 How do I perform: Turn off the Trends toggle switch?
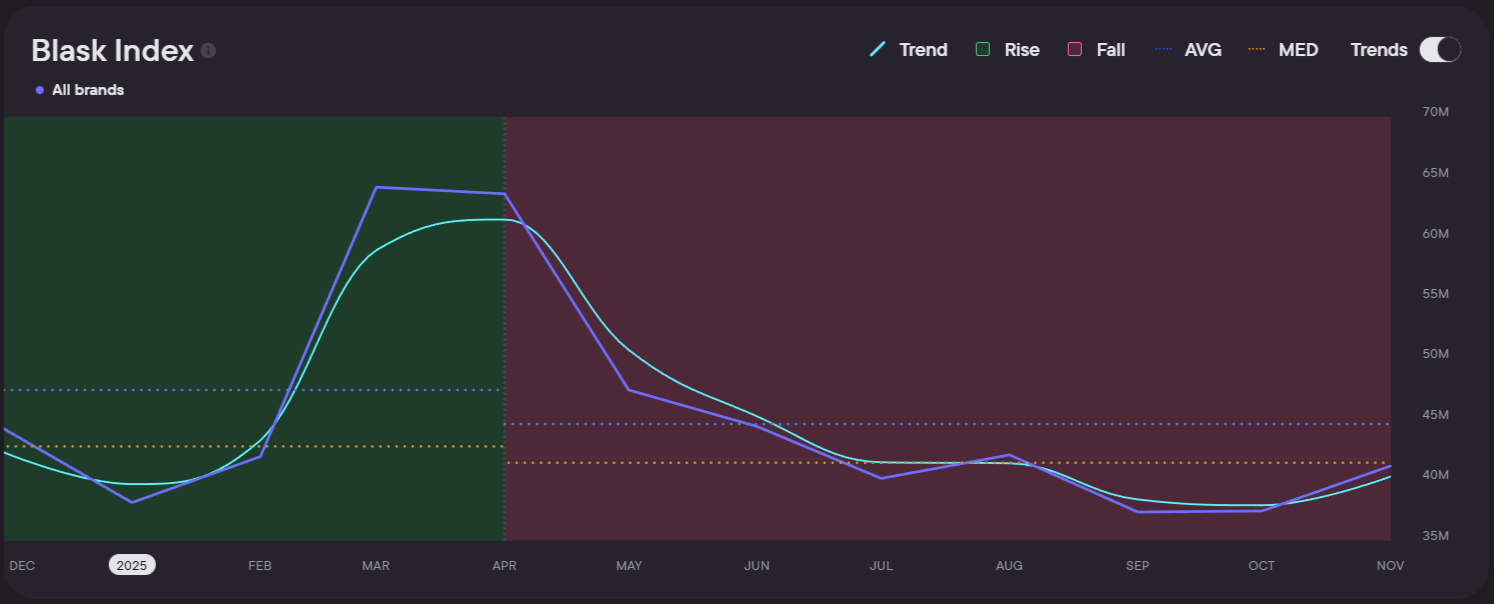(x=1440, y=50)
